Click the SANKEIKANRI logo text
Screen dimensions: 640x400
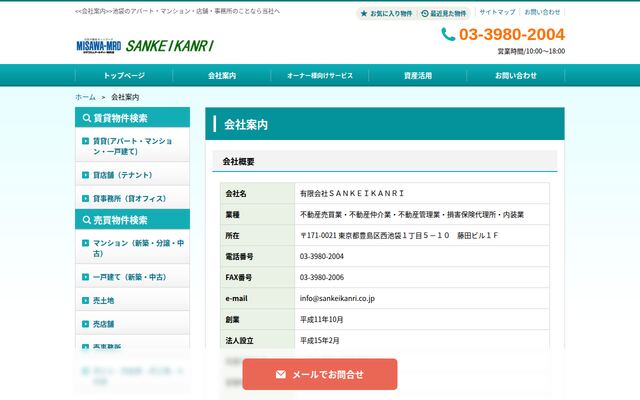[x=170, y=46]
